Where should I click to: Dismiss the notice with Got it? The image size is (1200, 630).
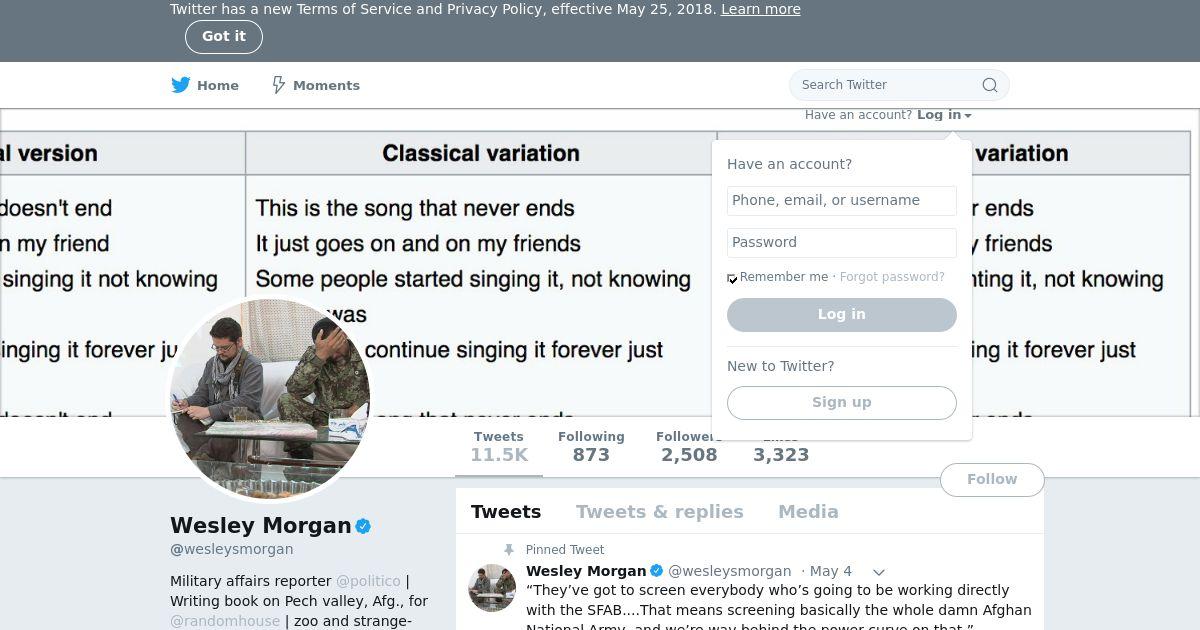pyautogui.click(x=224, y=36)
